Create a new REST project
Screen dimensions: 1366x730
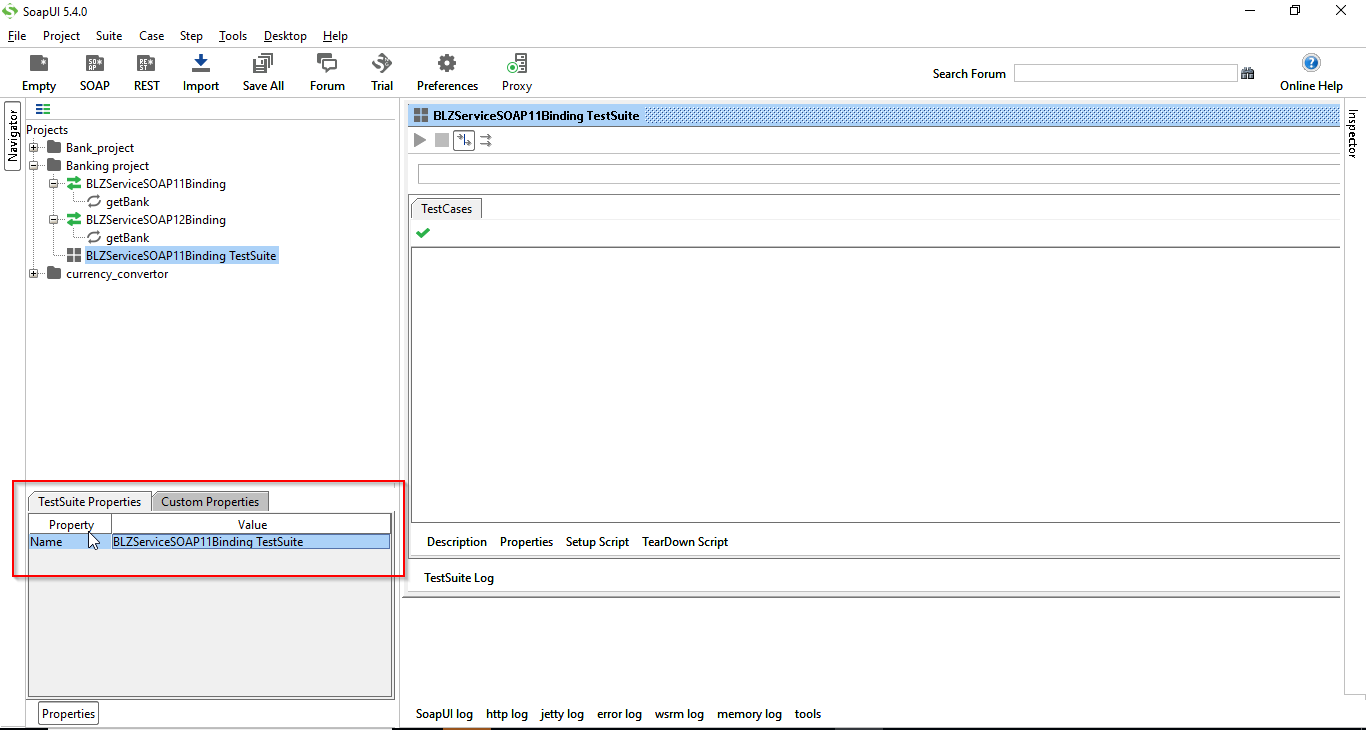click(x=146, y=71)
